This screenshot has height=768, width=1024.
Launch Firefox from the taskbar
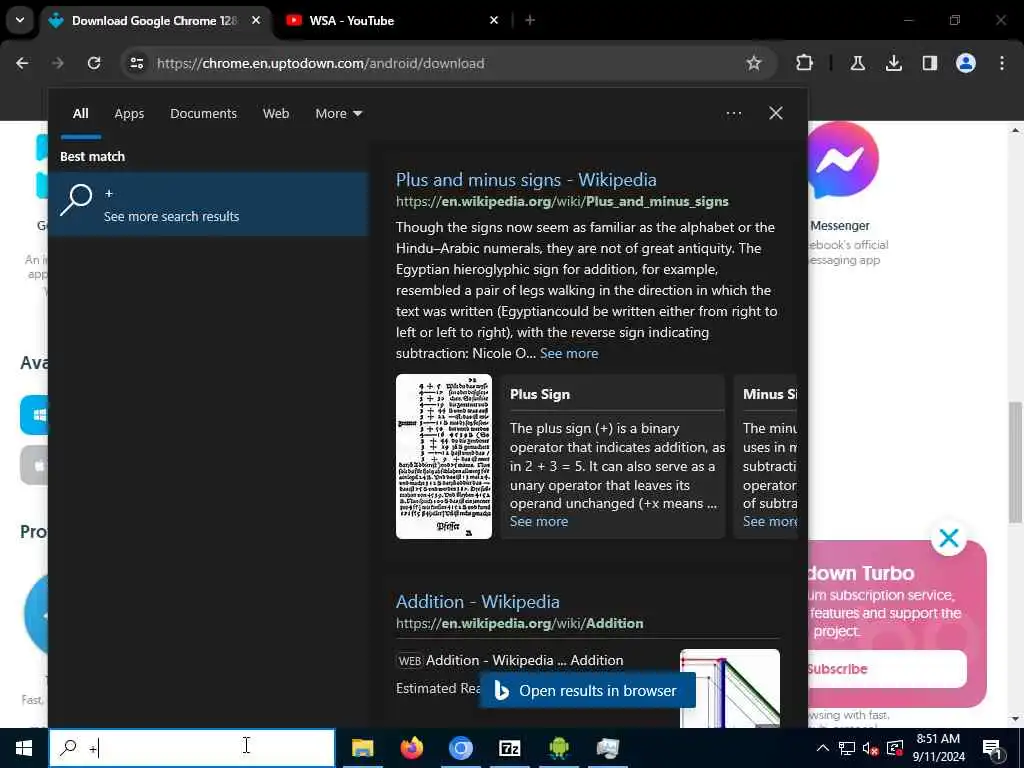click(x=411, y=748)
